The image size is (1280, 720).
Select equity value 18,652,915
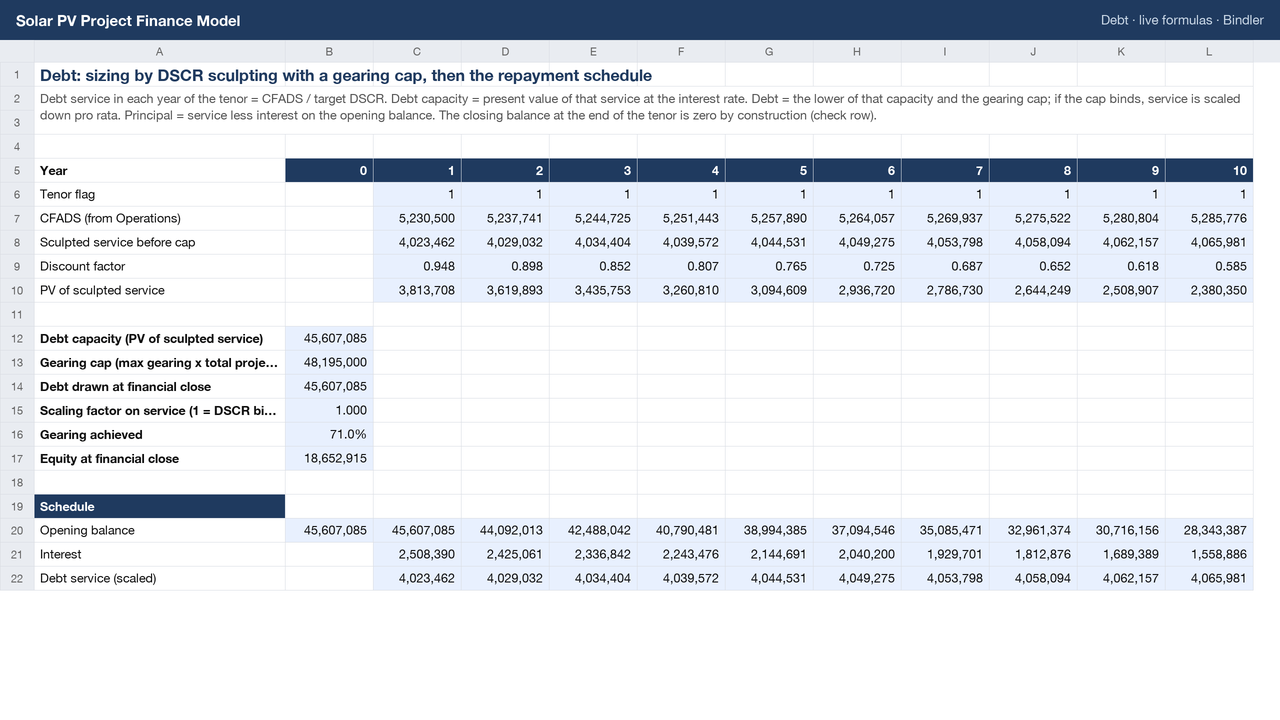(329, 458)
